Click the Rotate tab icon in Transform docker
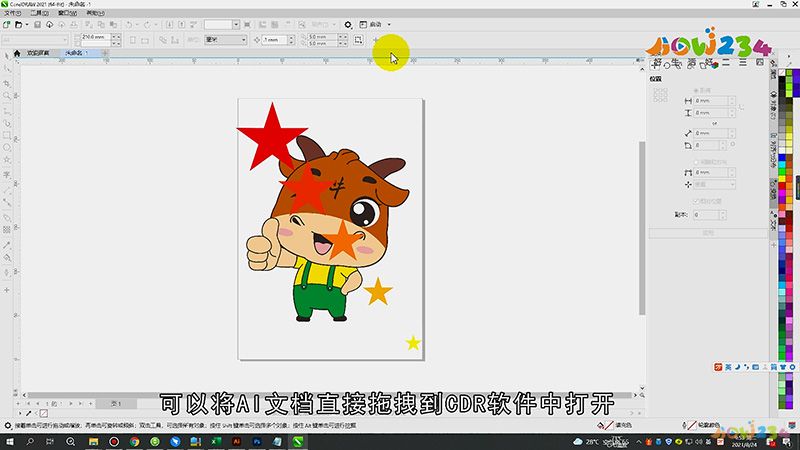Image resolution: width=800 pixels, height=450 pixels. [667, 64]
